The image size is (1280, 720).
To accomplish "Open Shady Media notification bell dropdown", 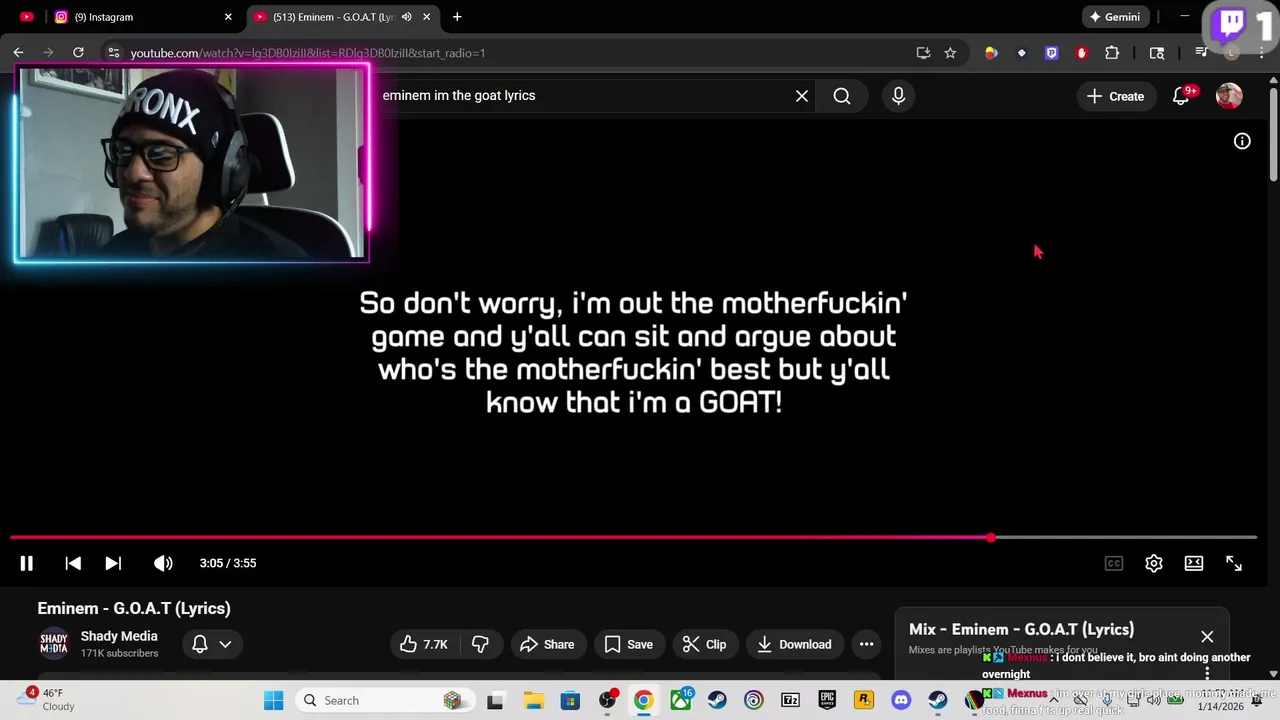I will click(x=211, y=644).
